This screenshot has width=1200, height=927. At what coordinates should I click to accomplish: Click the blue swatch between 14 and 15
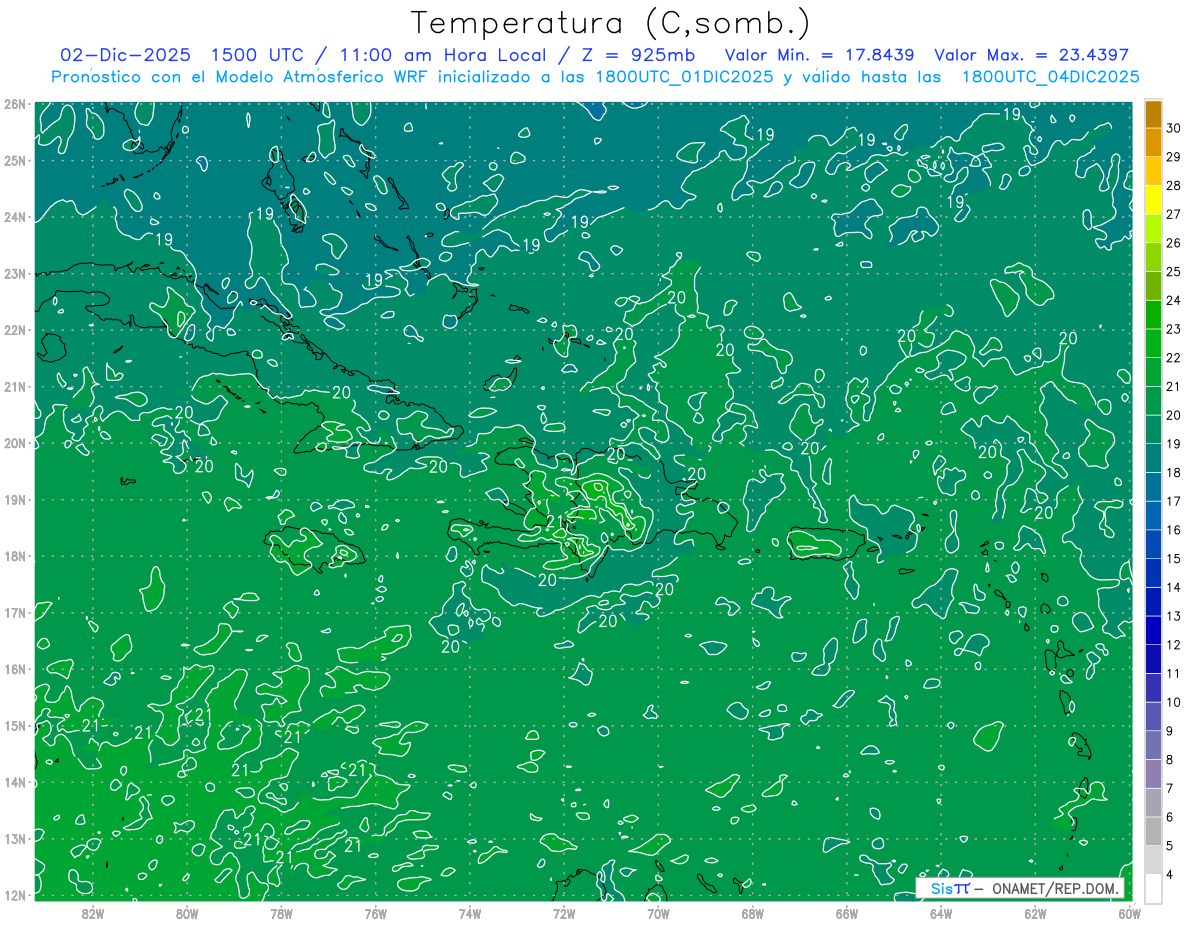(1153, 573)
